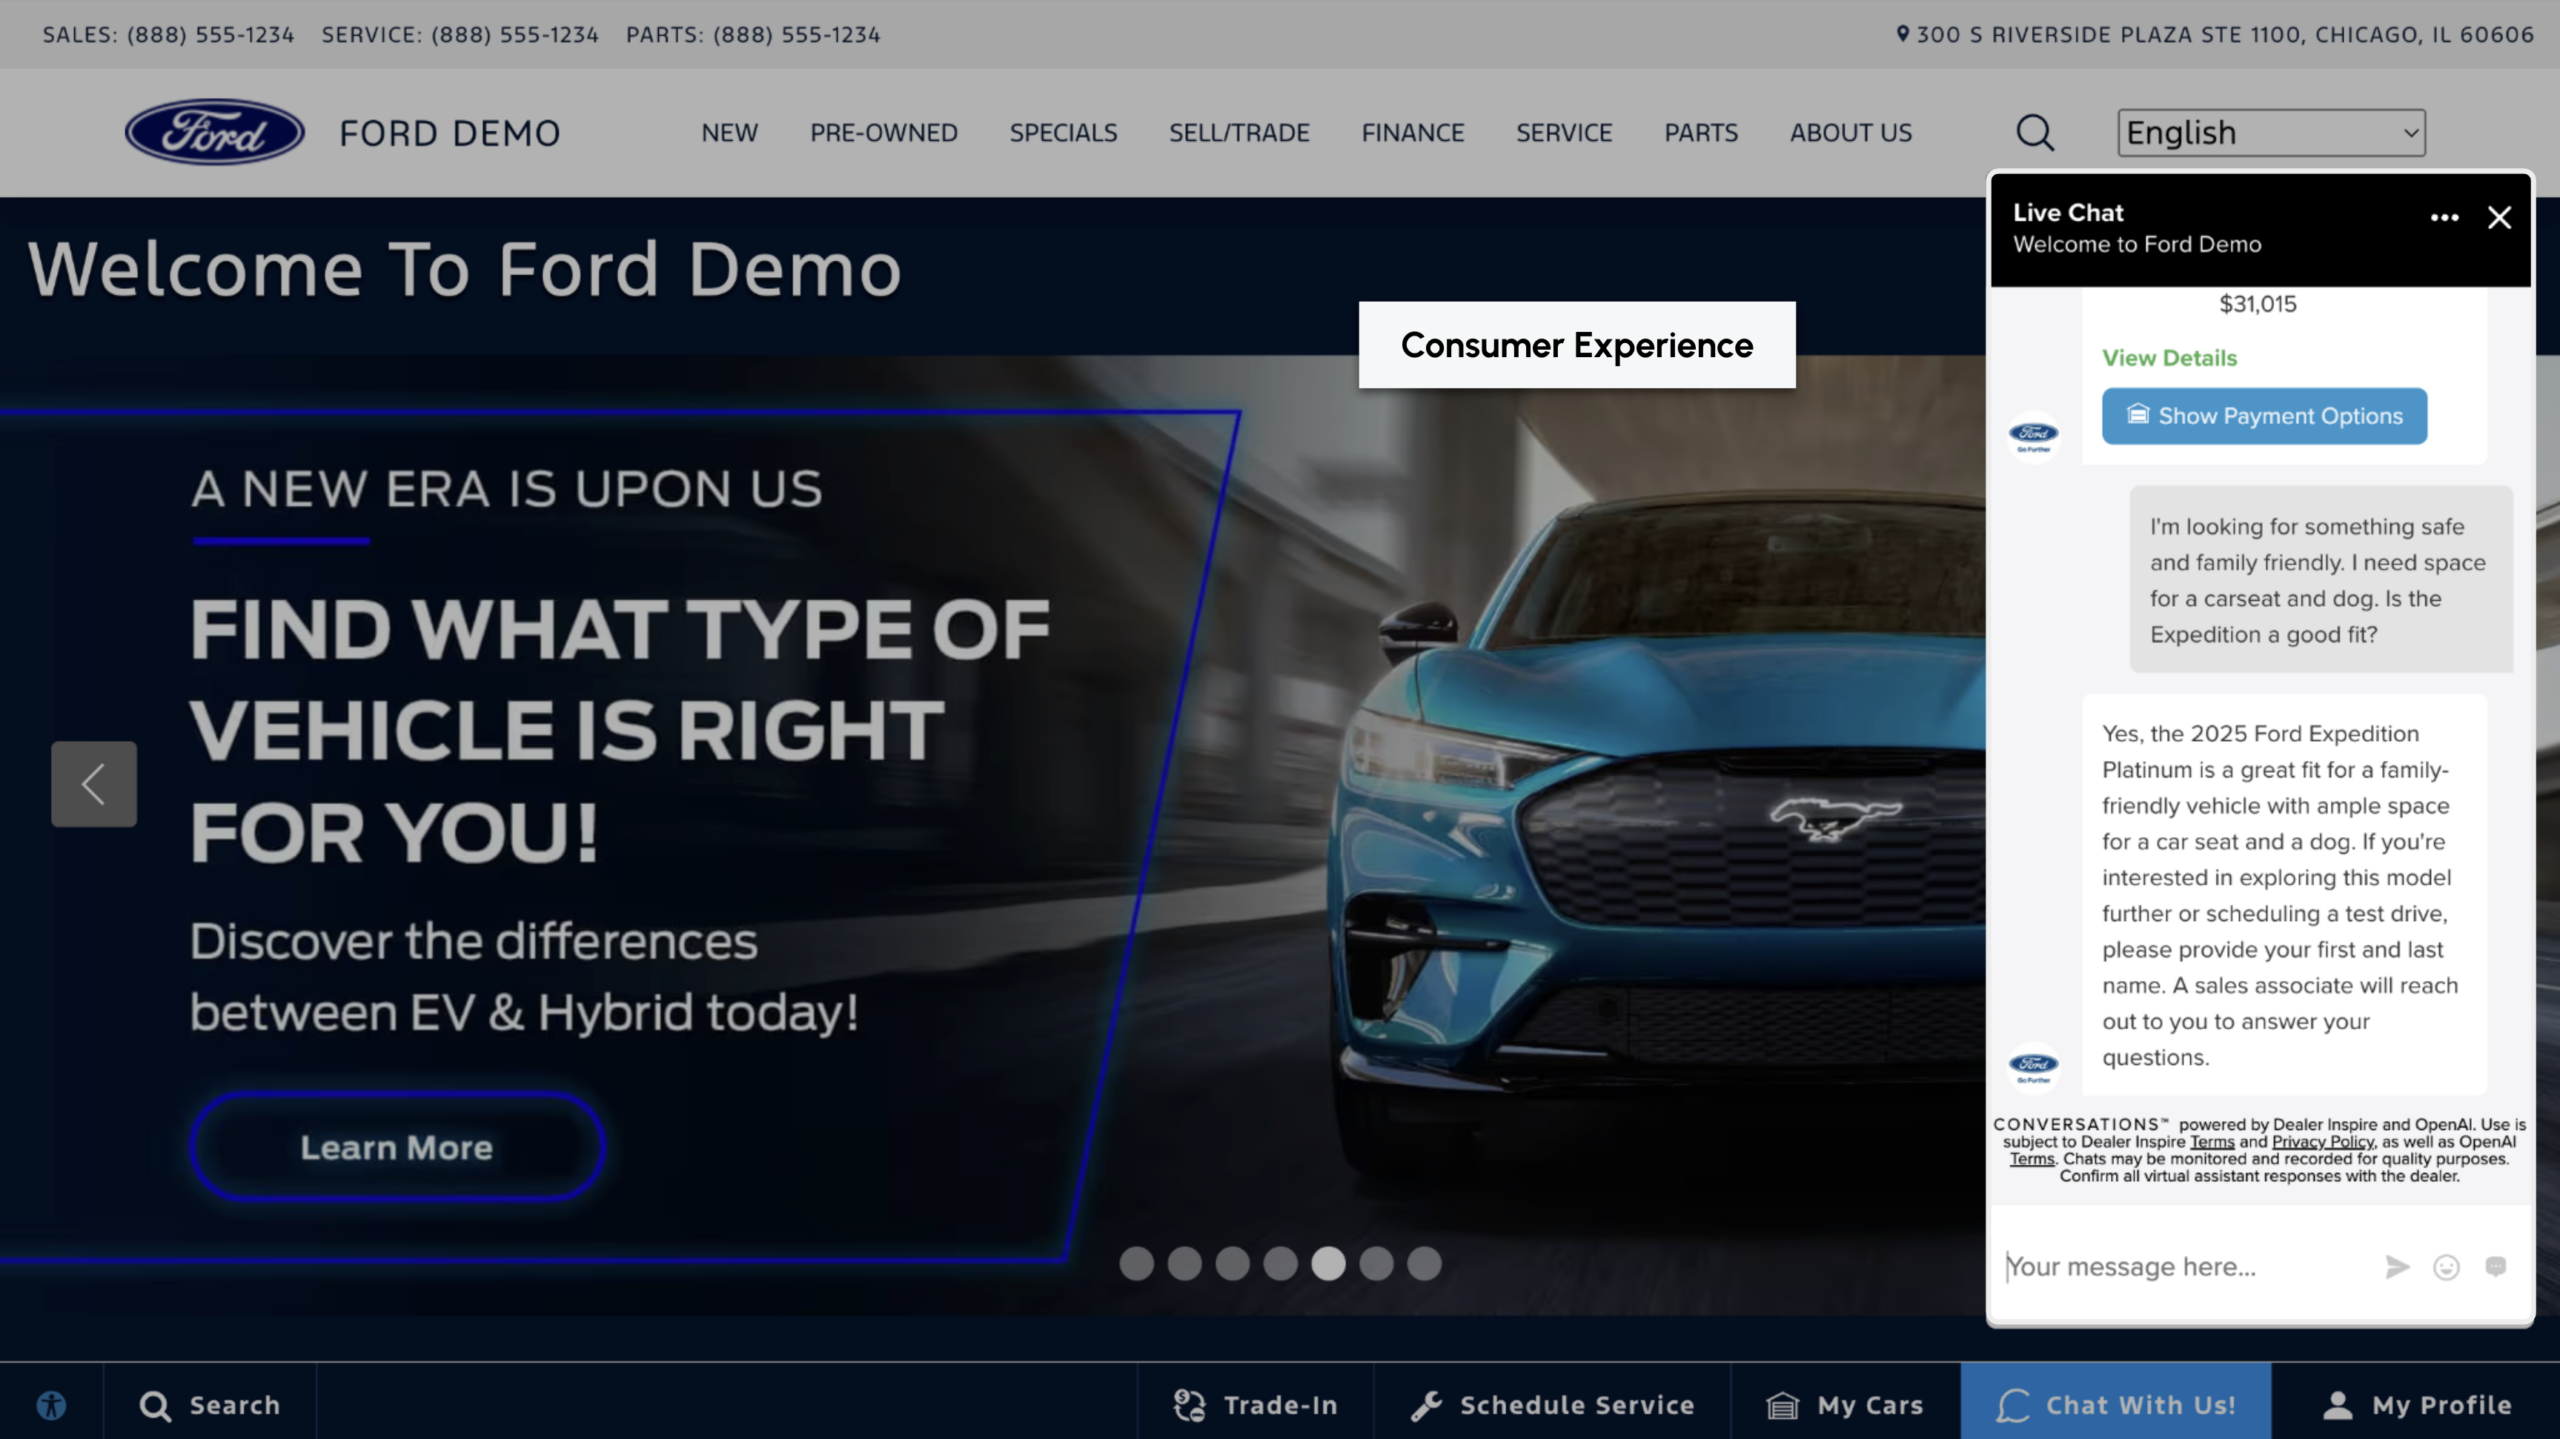Go to previous slide arrow
The height and width of the screenshot is (1439, 2560).
(x=94, y=784)
